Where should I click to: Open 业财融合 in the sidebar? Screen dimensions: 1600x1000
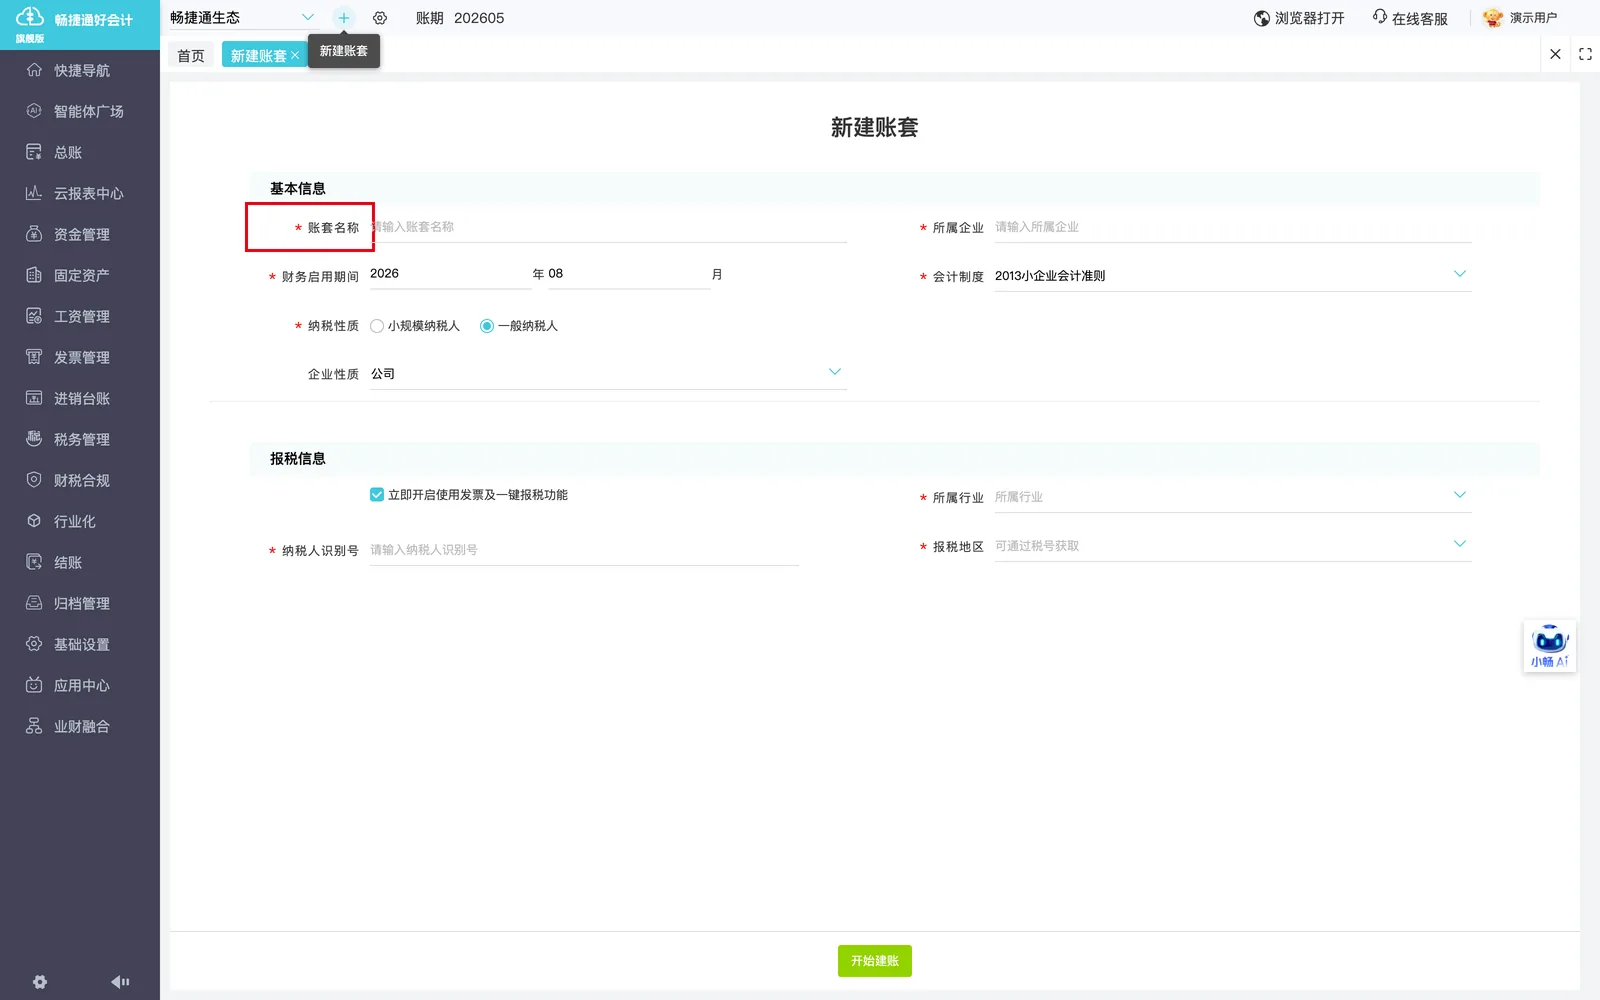pos(80,726)
